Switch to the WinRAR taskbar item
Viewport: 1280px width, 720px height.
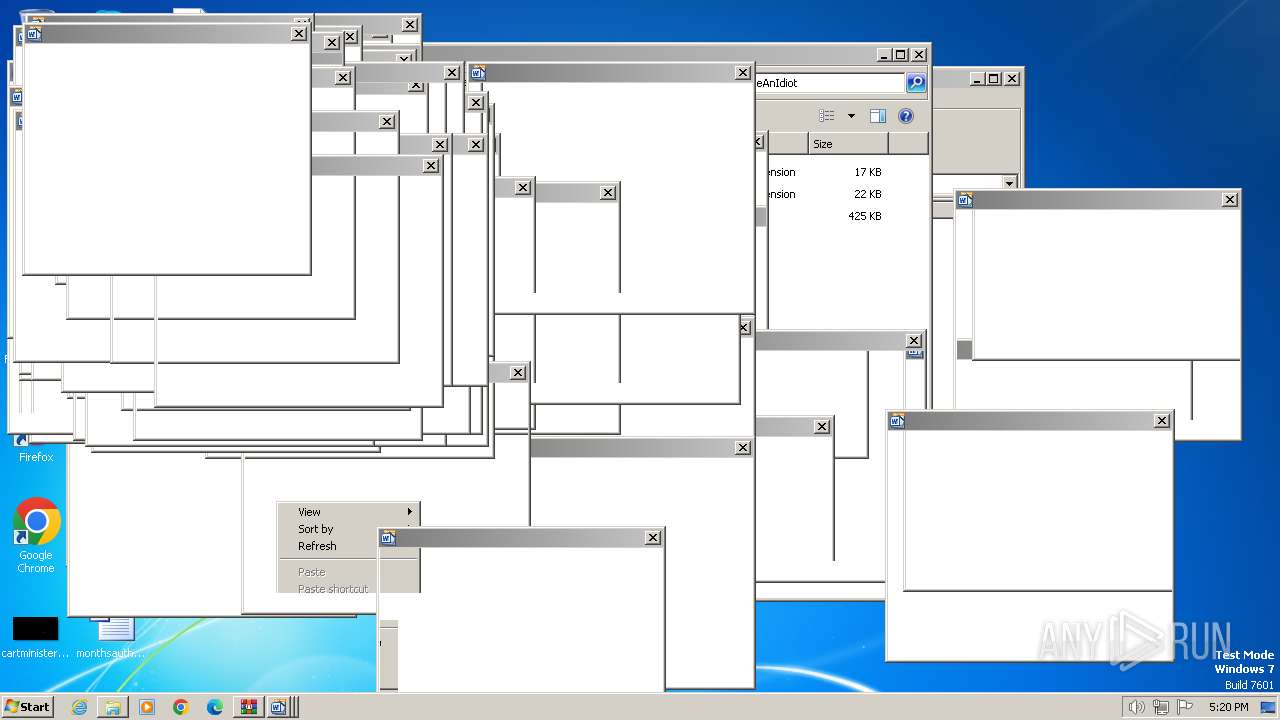click(x=248, y=707)
